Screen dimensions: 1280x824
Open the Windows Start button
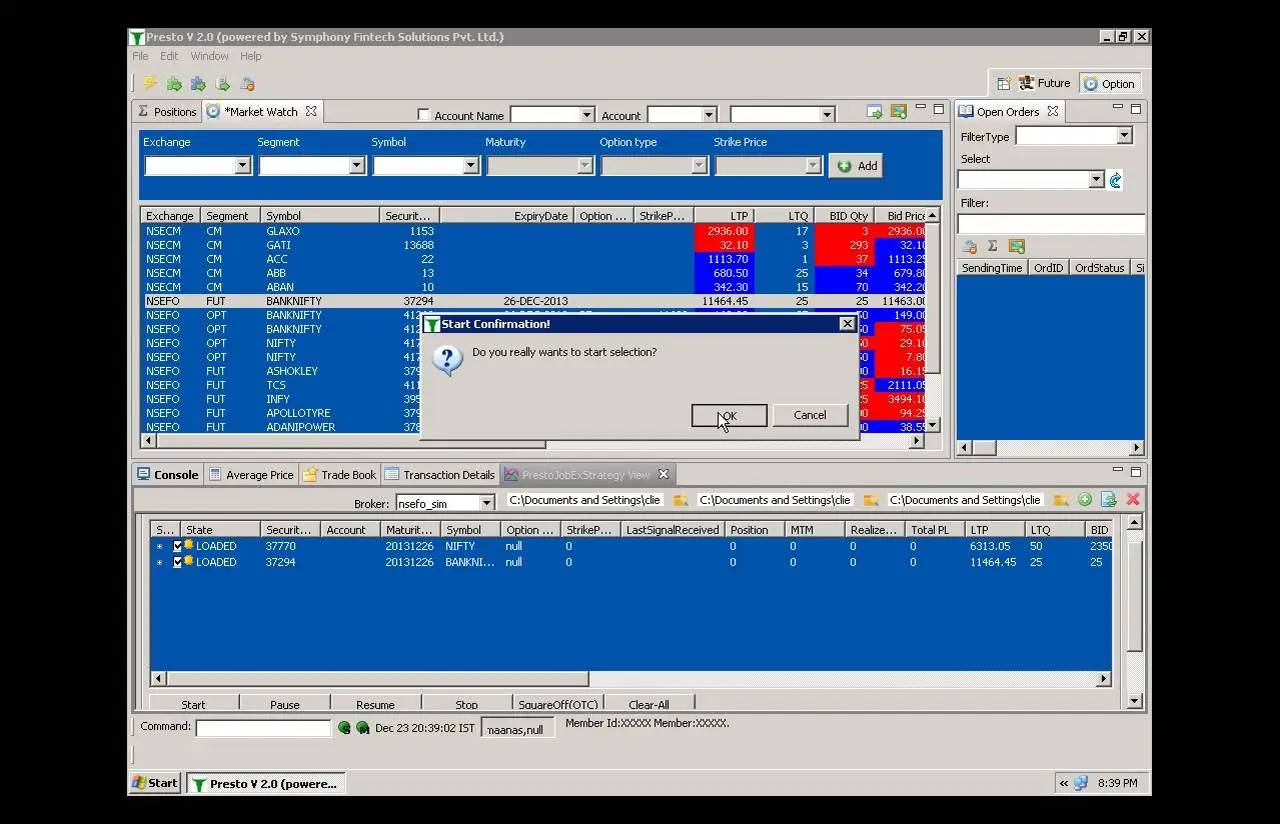pyautogui.click(x=155, y=783)
